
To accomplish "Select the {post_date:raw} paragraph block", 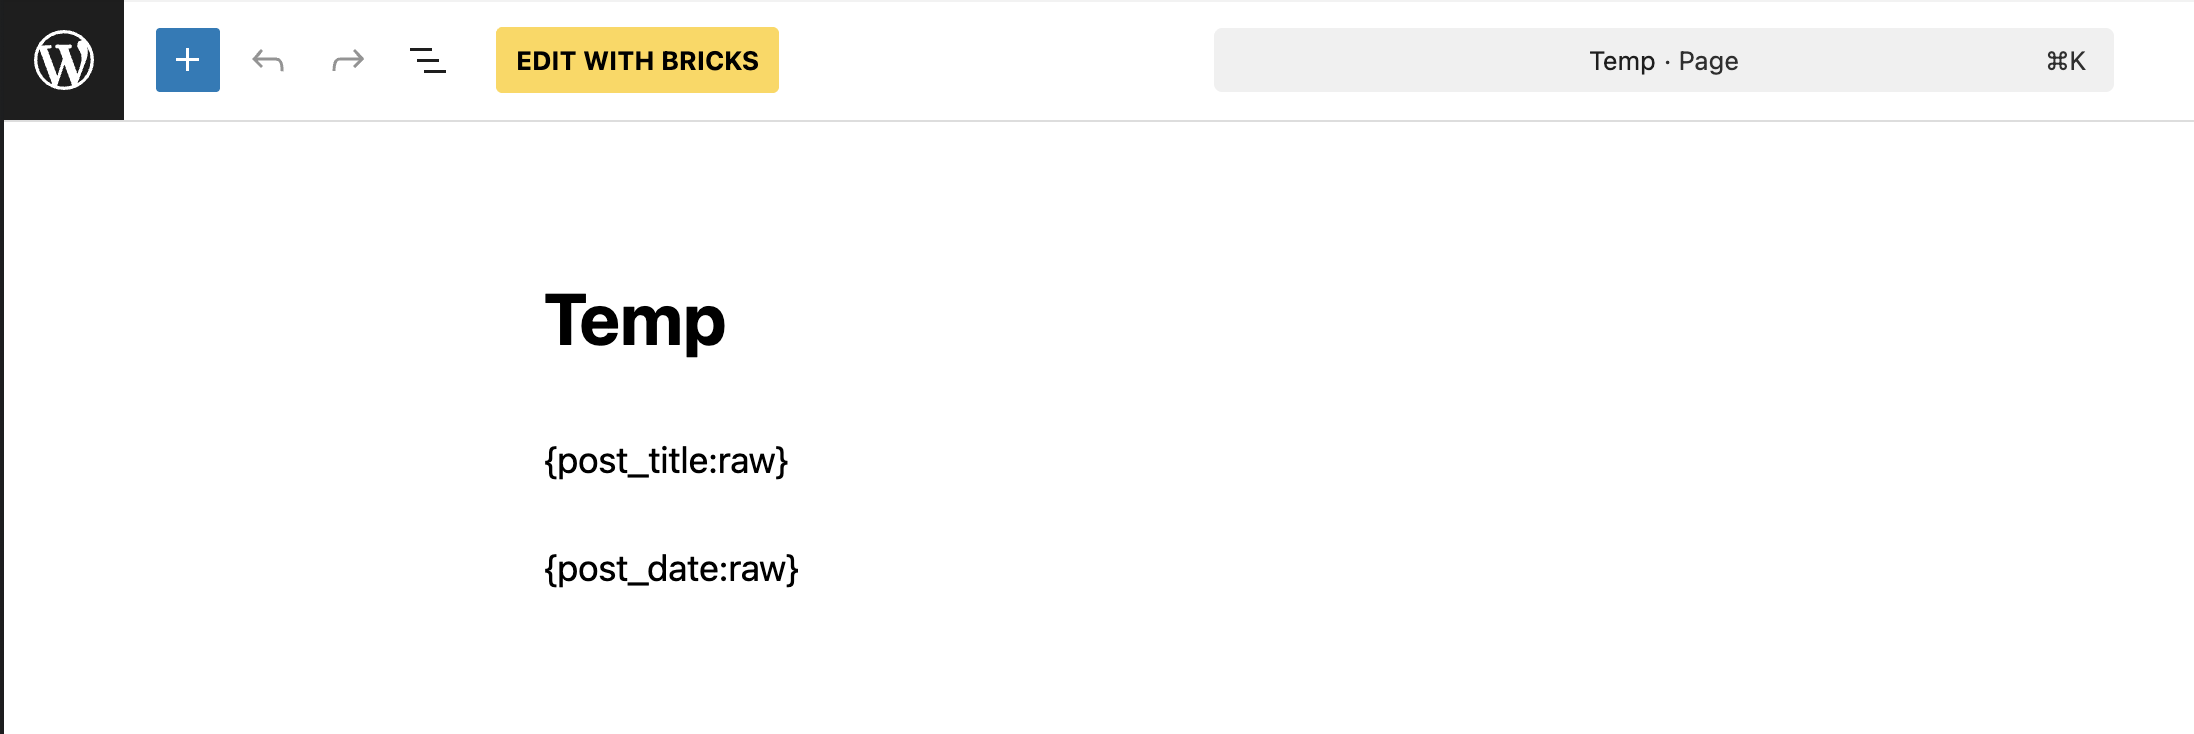I will [x=671, y=569].
